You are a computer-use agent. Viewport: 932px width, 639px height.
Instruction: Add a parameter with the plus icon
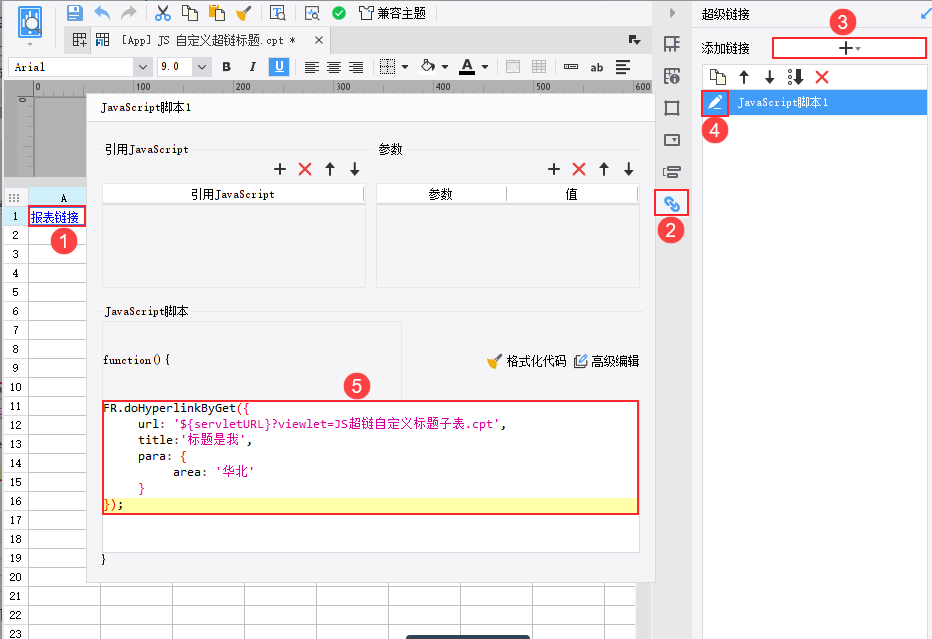pos(553,169)
